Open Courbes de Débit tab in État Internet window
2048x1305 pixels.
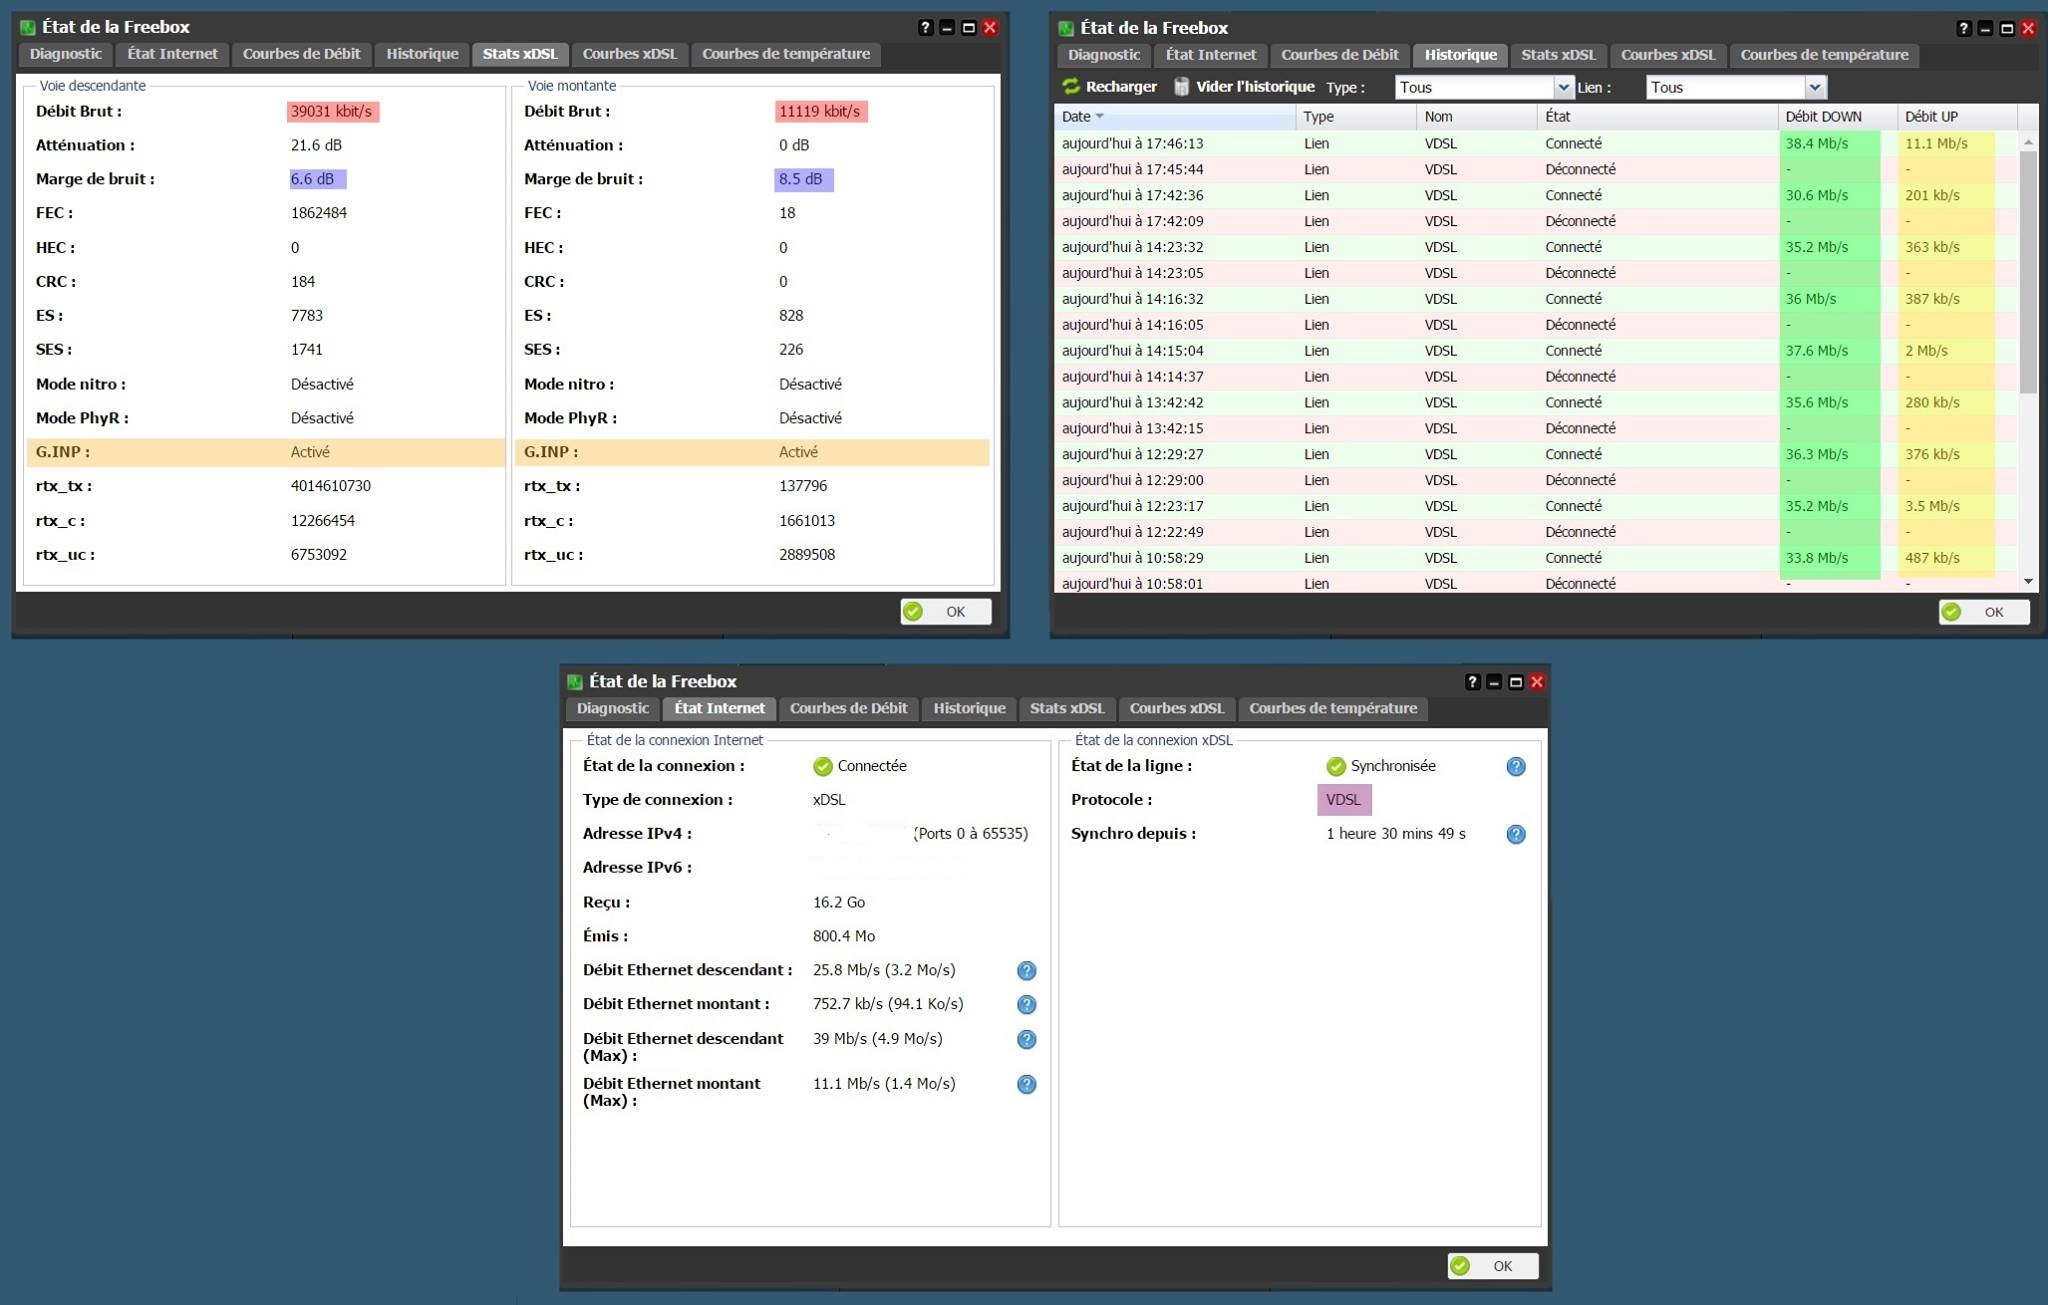point(848,708)
